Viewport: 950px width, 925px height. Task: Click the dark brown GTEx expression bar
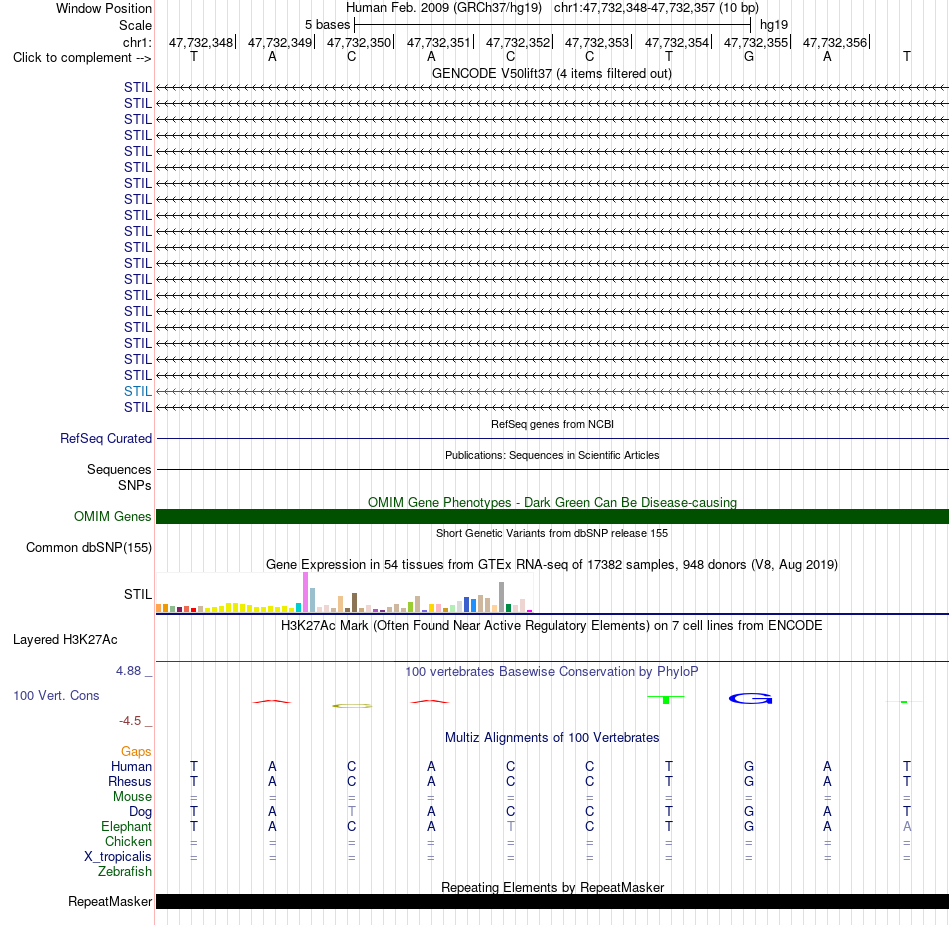coord(354,603)
